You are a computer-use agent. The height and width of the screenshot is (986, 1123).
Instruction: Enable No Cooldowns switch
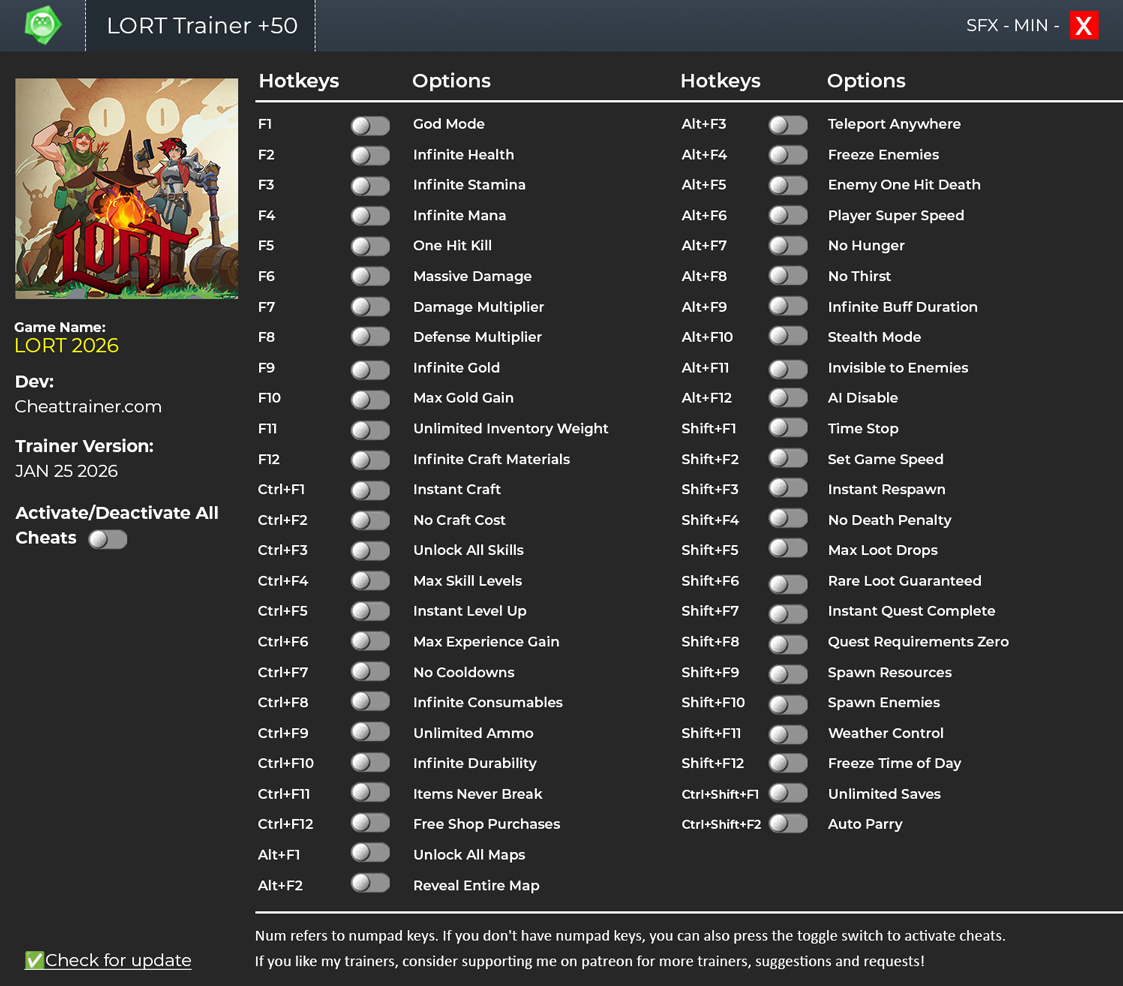(370, 673)
